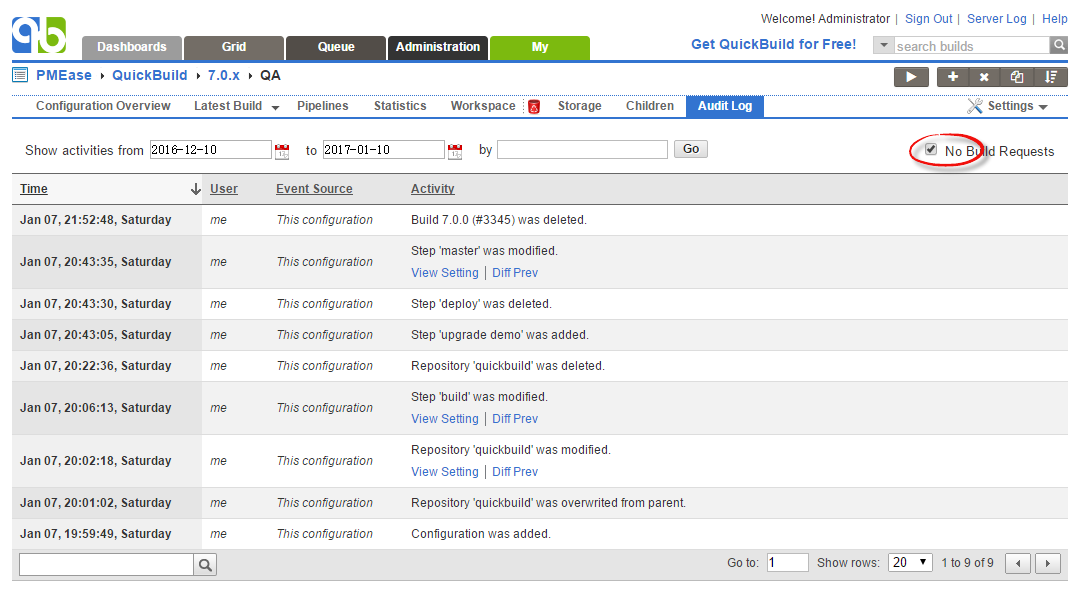The image size is (1080, 589).
Task: Sort by Event Source column header
Action: pyautogui.click(x=314, y=189)
